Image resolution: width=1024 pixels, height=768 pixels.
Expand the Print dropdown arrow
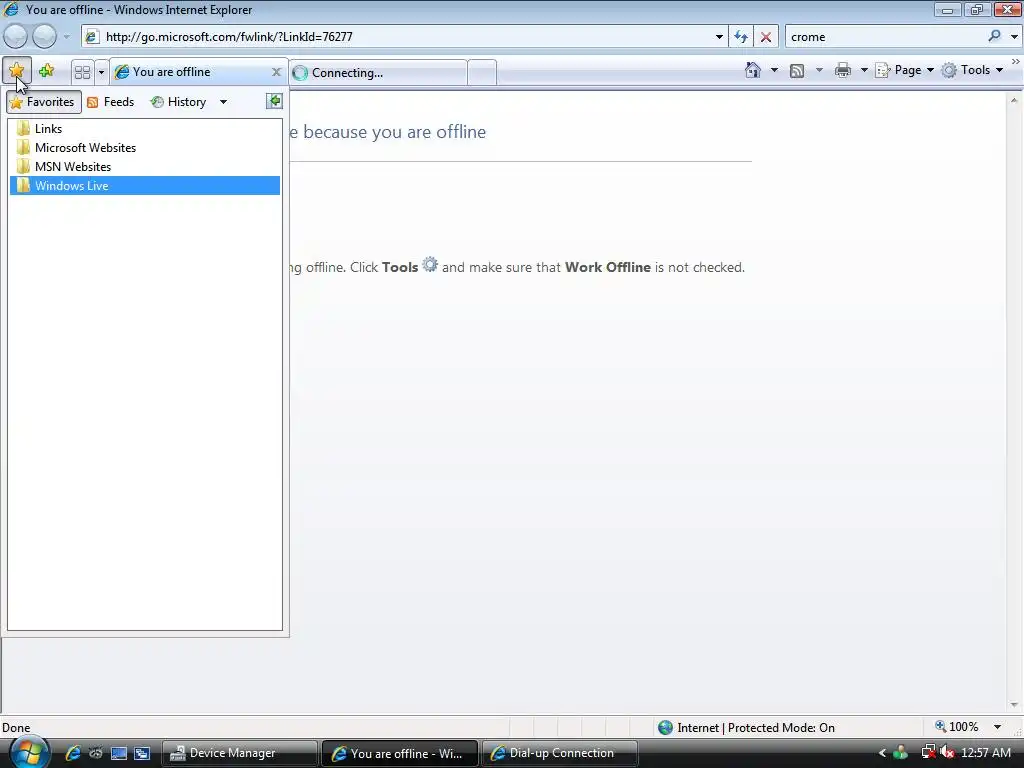point(863,70)
